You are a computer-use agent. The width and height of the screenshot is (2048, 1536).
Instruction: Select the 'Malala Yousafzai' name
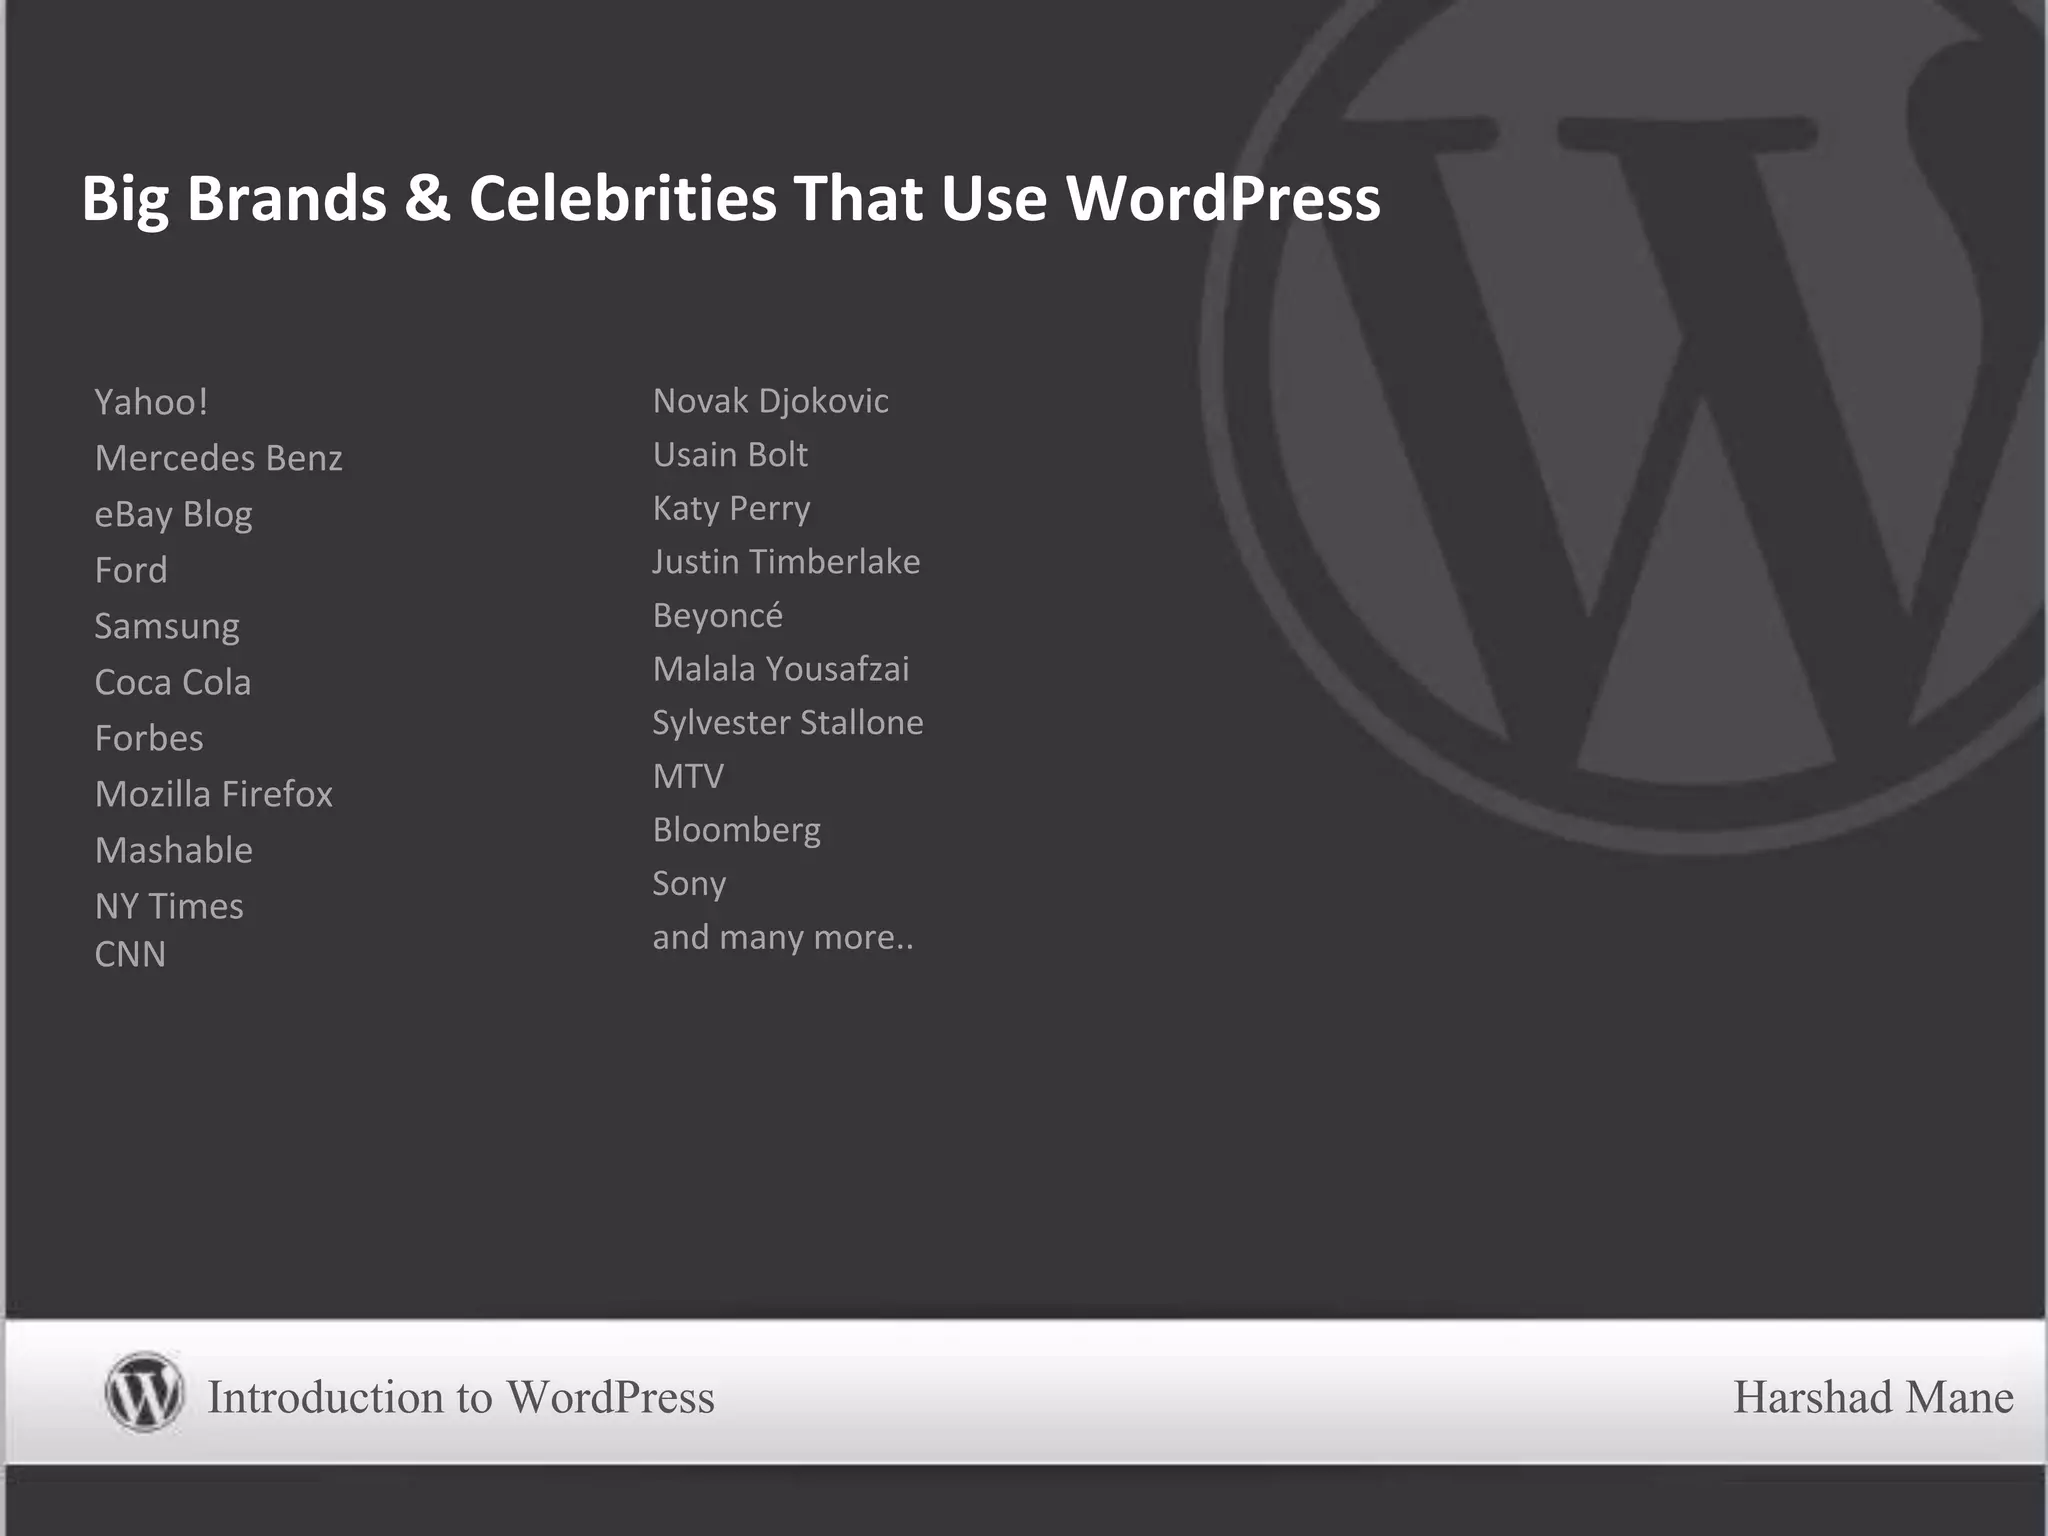pos(781,669)
